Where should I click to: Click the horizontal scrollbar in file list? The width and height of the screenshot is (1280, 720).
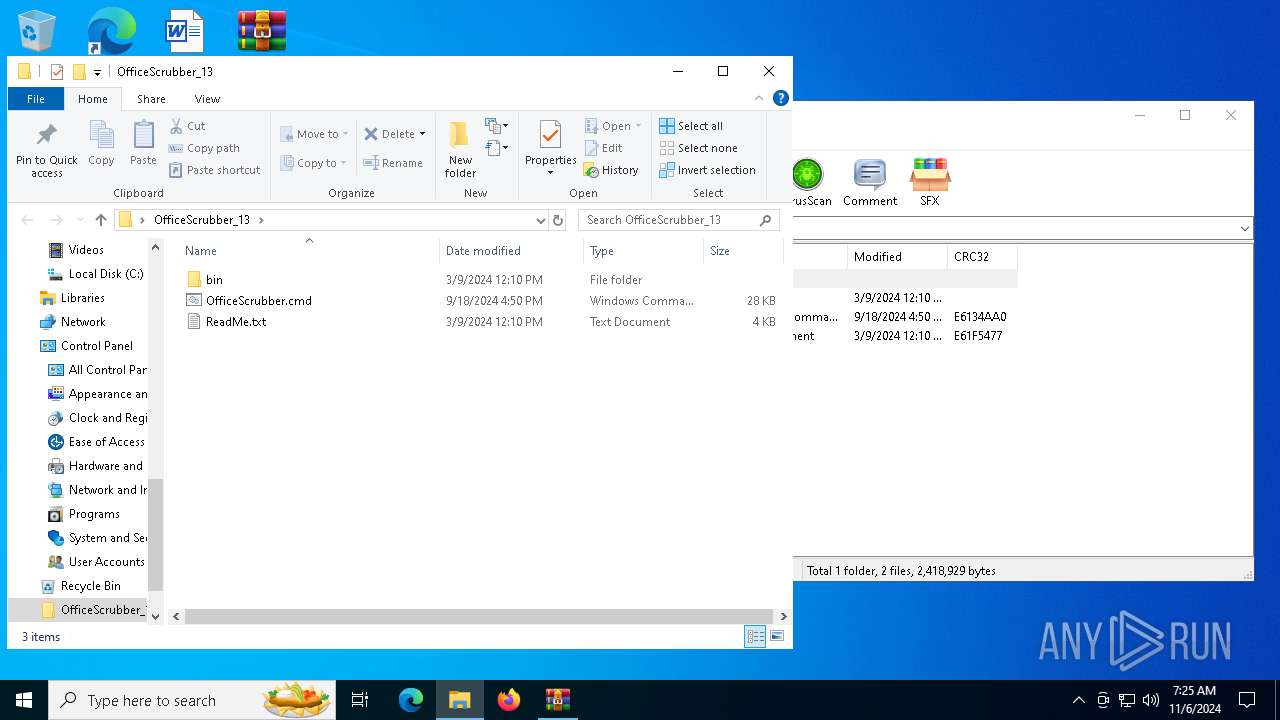478,617
